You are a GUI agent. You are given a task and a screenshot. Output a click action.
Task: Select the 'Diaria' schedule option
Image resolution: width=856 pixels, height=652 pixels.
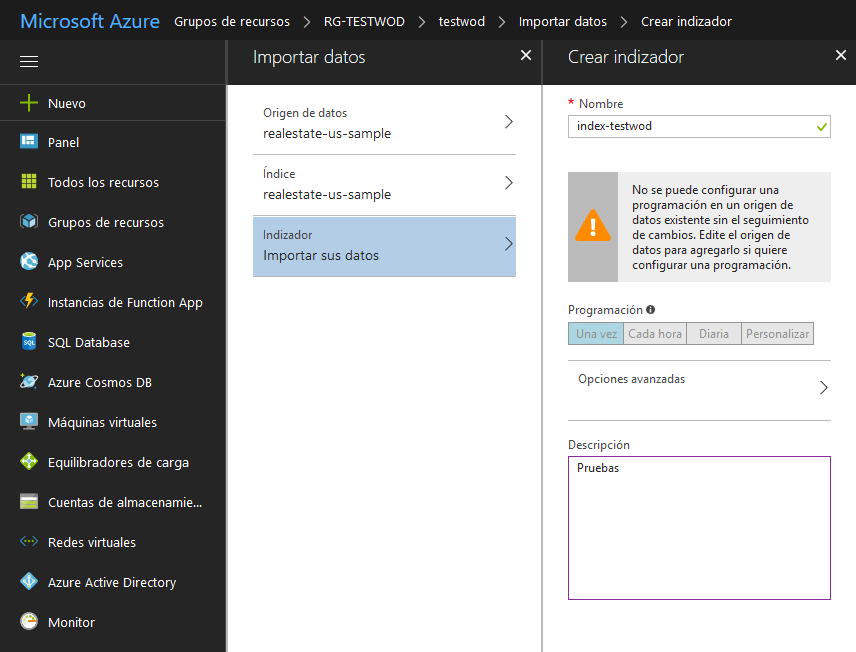point(714,334)
